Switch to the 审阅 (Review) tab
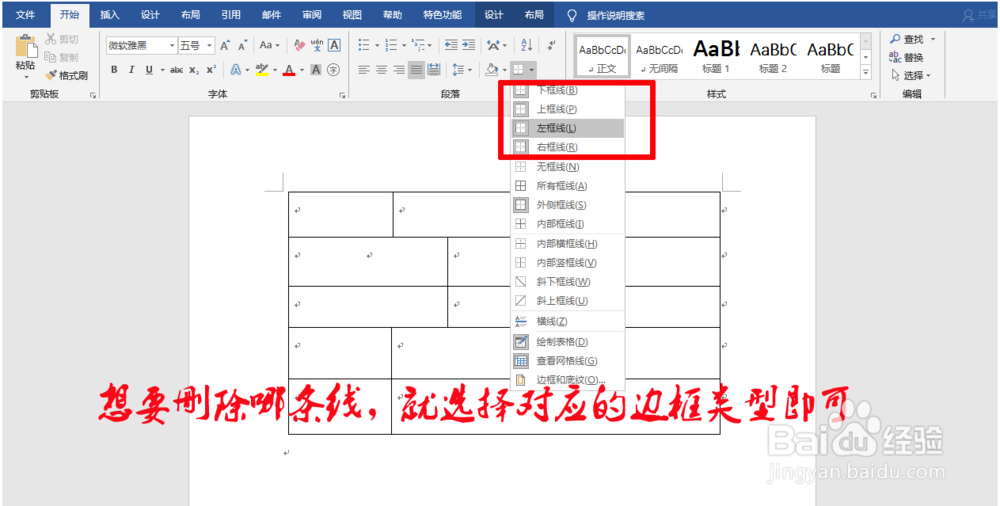1000x506 pixels. point(312,15)
